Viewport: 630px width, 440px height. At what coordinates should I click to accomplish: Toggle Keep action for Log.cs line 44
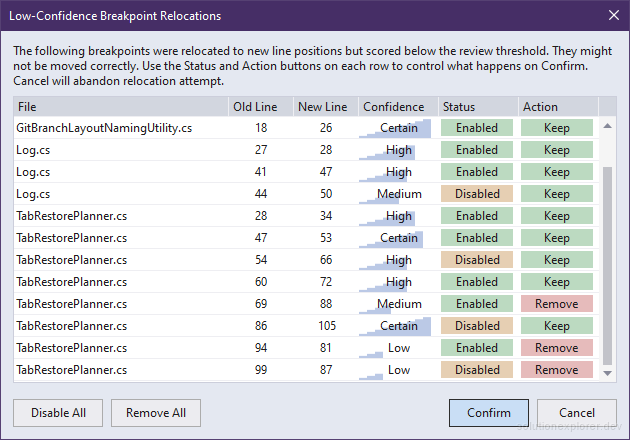556,194
